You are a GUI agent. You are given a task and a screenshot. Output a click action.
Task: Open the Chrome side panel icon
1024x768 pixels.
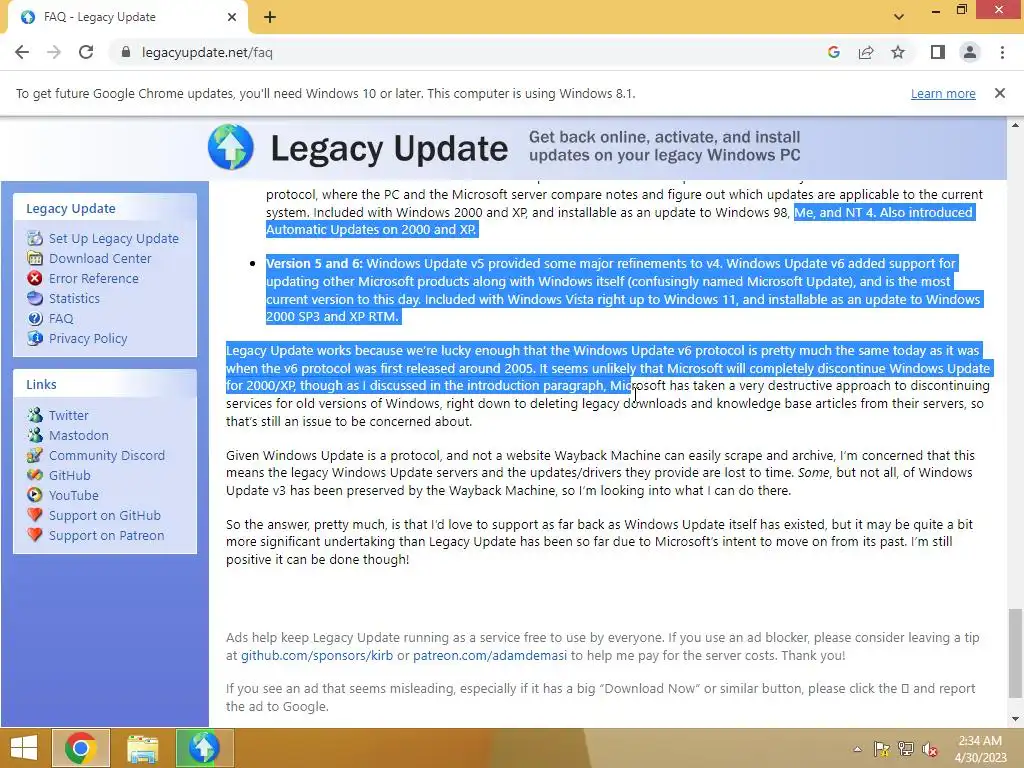click(938, 52)
